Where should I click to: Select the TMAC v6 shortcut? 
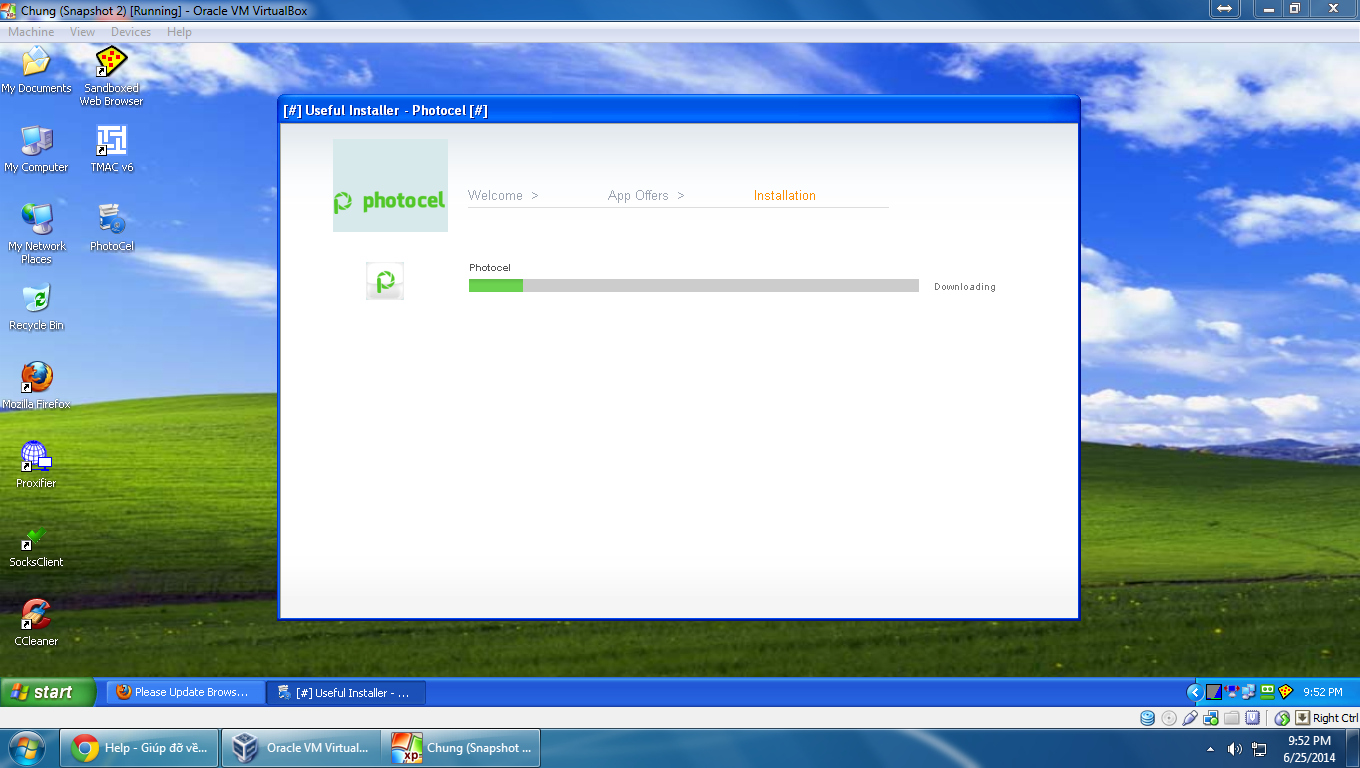[x=111, y=149]
